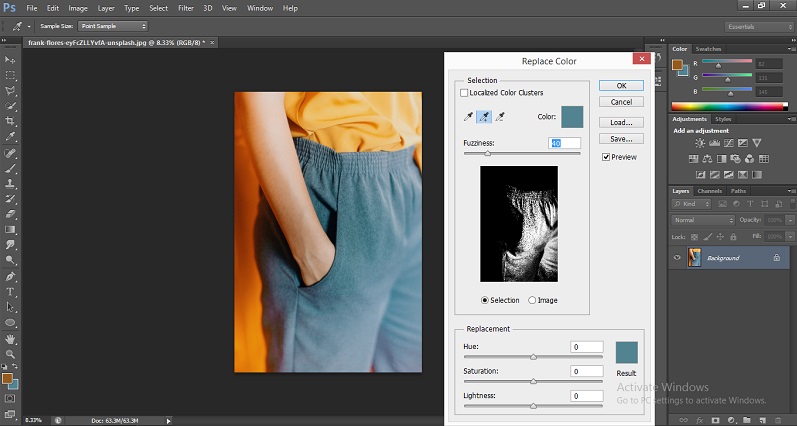797x426 pixels.
Task: Open the layer blend mode Normal dropdown
Action: pyautogui.click(x=704, y=220)
